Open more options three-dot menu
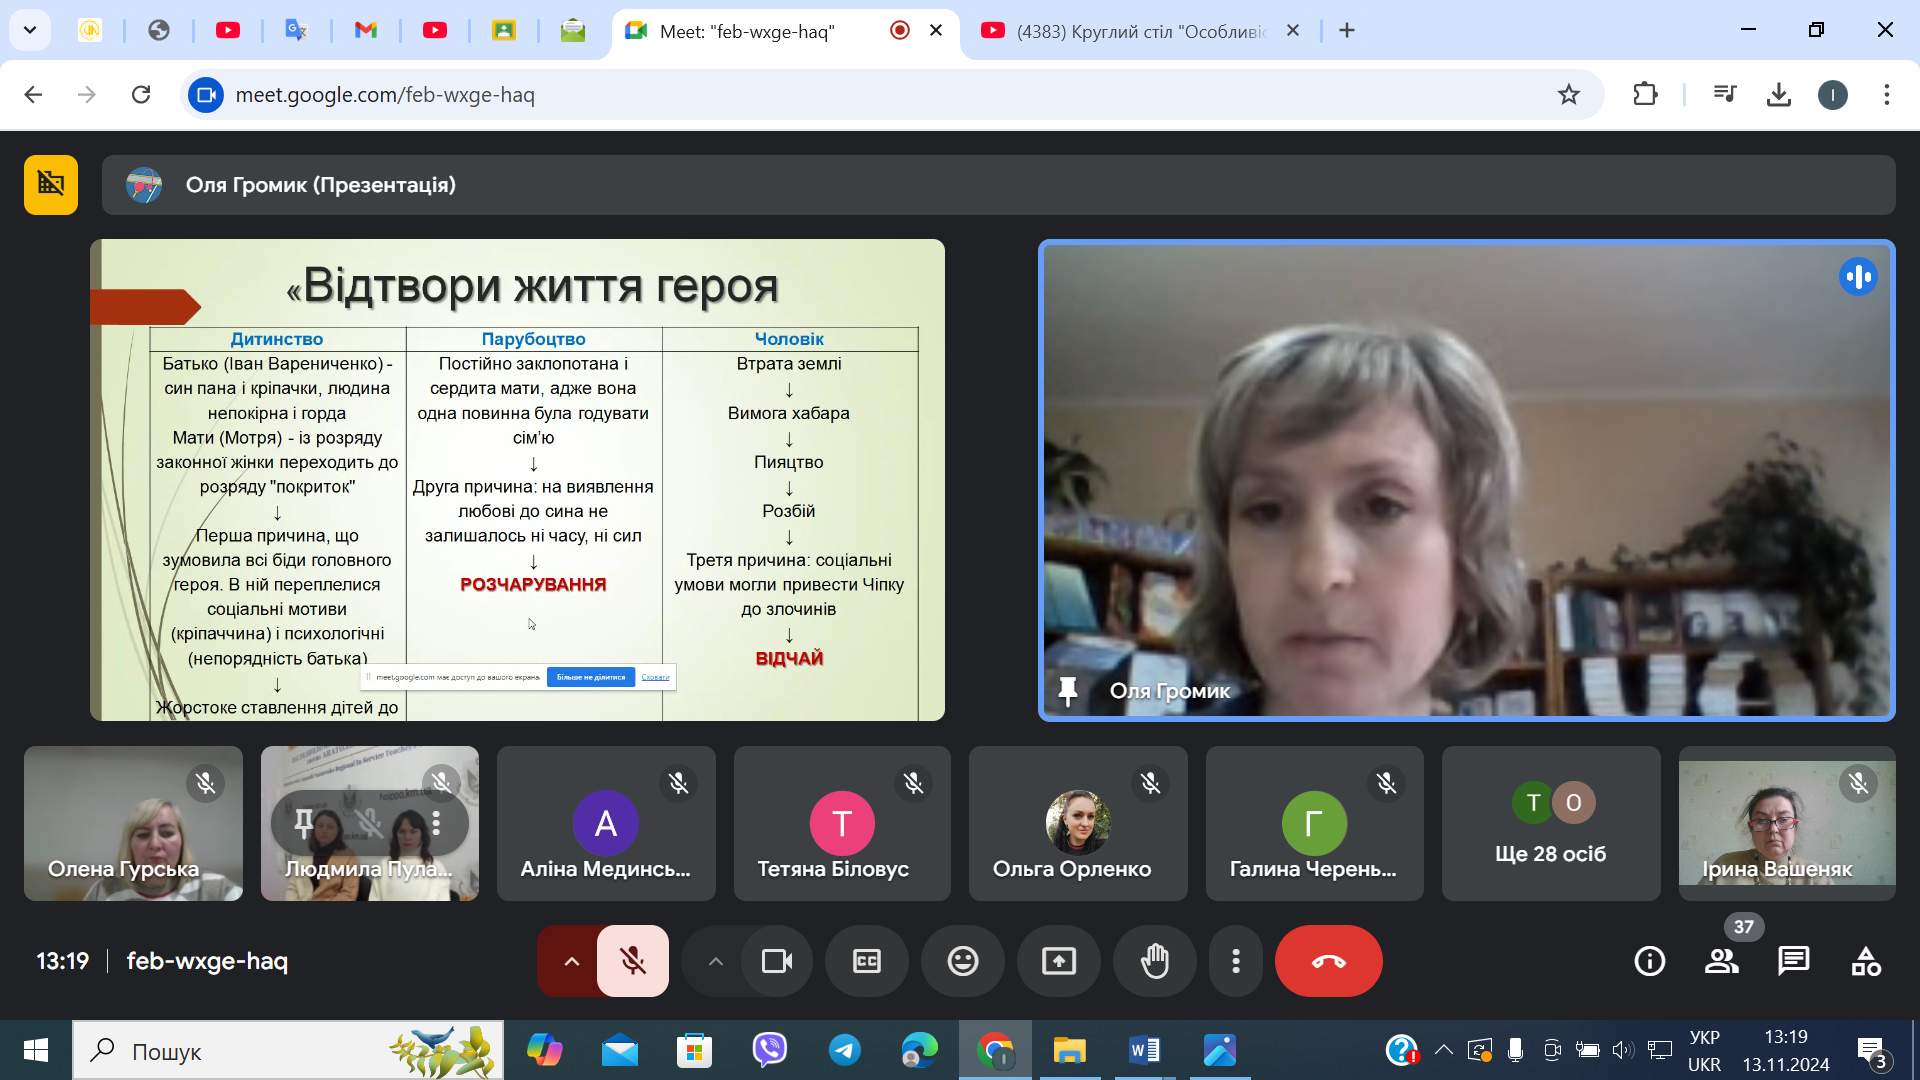The image size is (1920, 1080). coord(1236,961)
